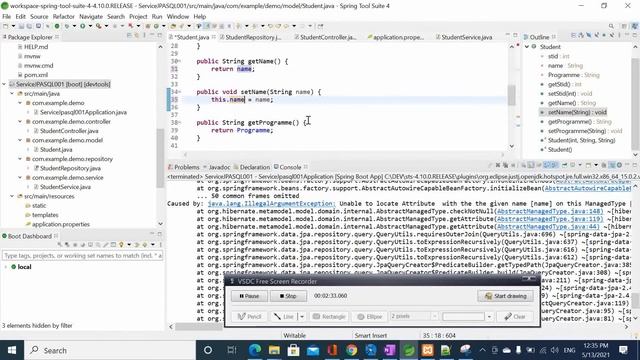640x360 pixels.
Task: Click the console horizontal scrollbar thumb
Action: [x=200, y=327]
